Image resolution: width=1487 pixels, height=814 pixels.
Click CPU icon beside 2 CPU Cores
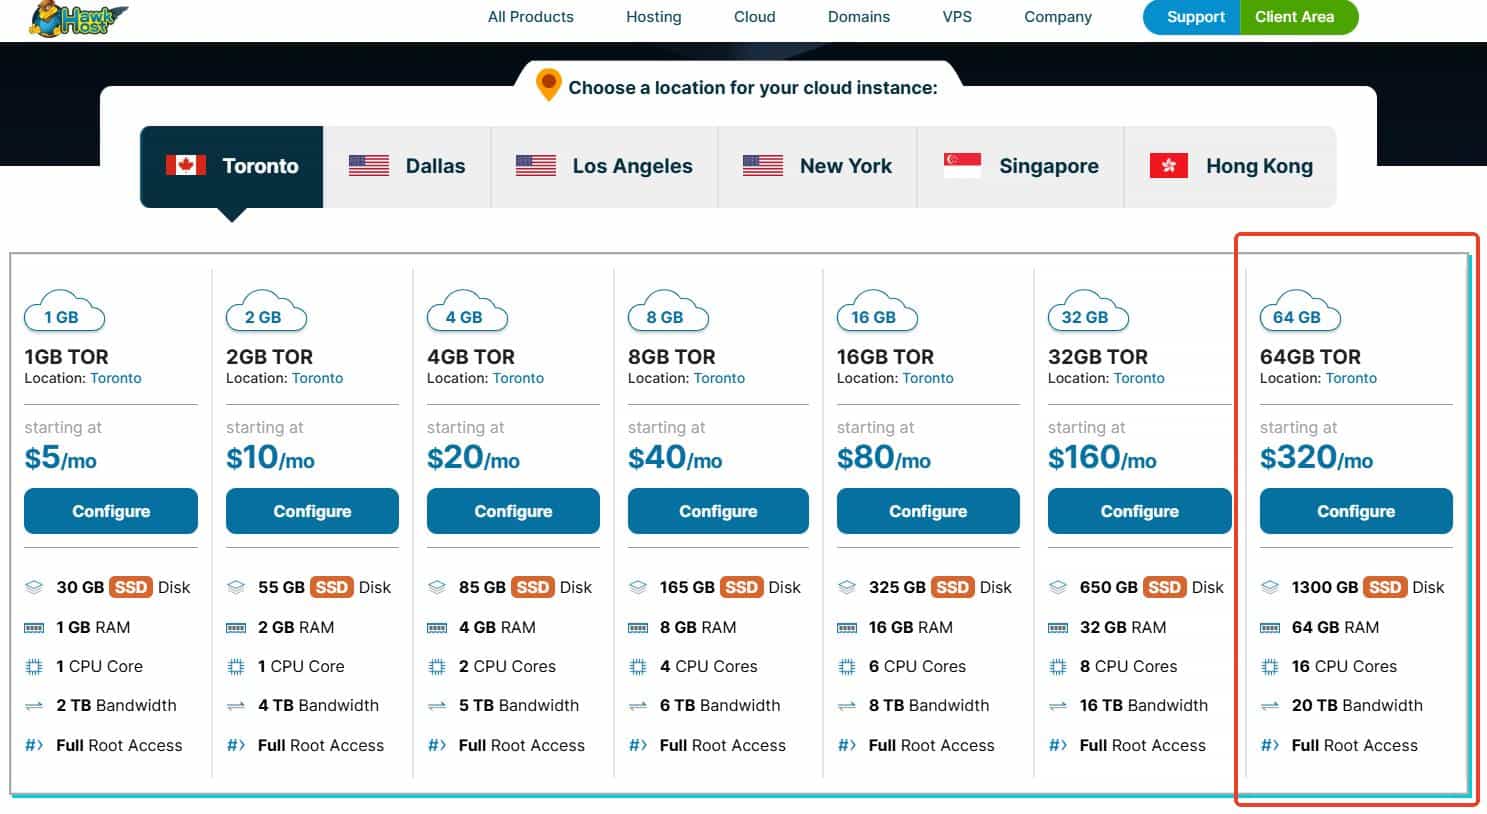click(437, 666)
